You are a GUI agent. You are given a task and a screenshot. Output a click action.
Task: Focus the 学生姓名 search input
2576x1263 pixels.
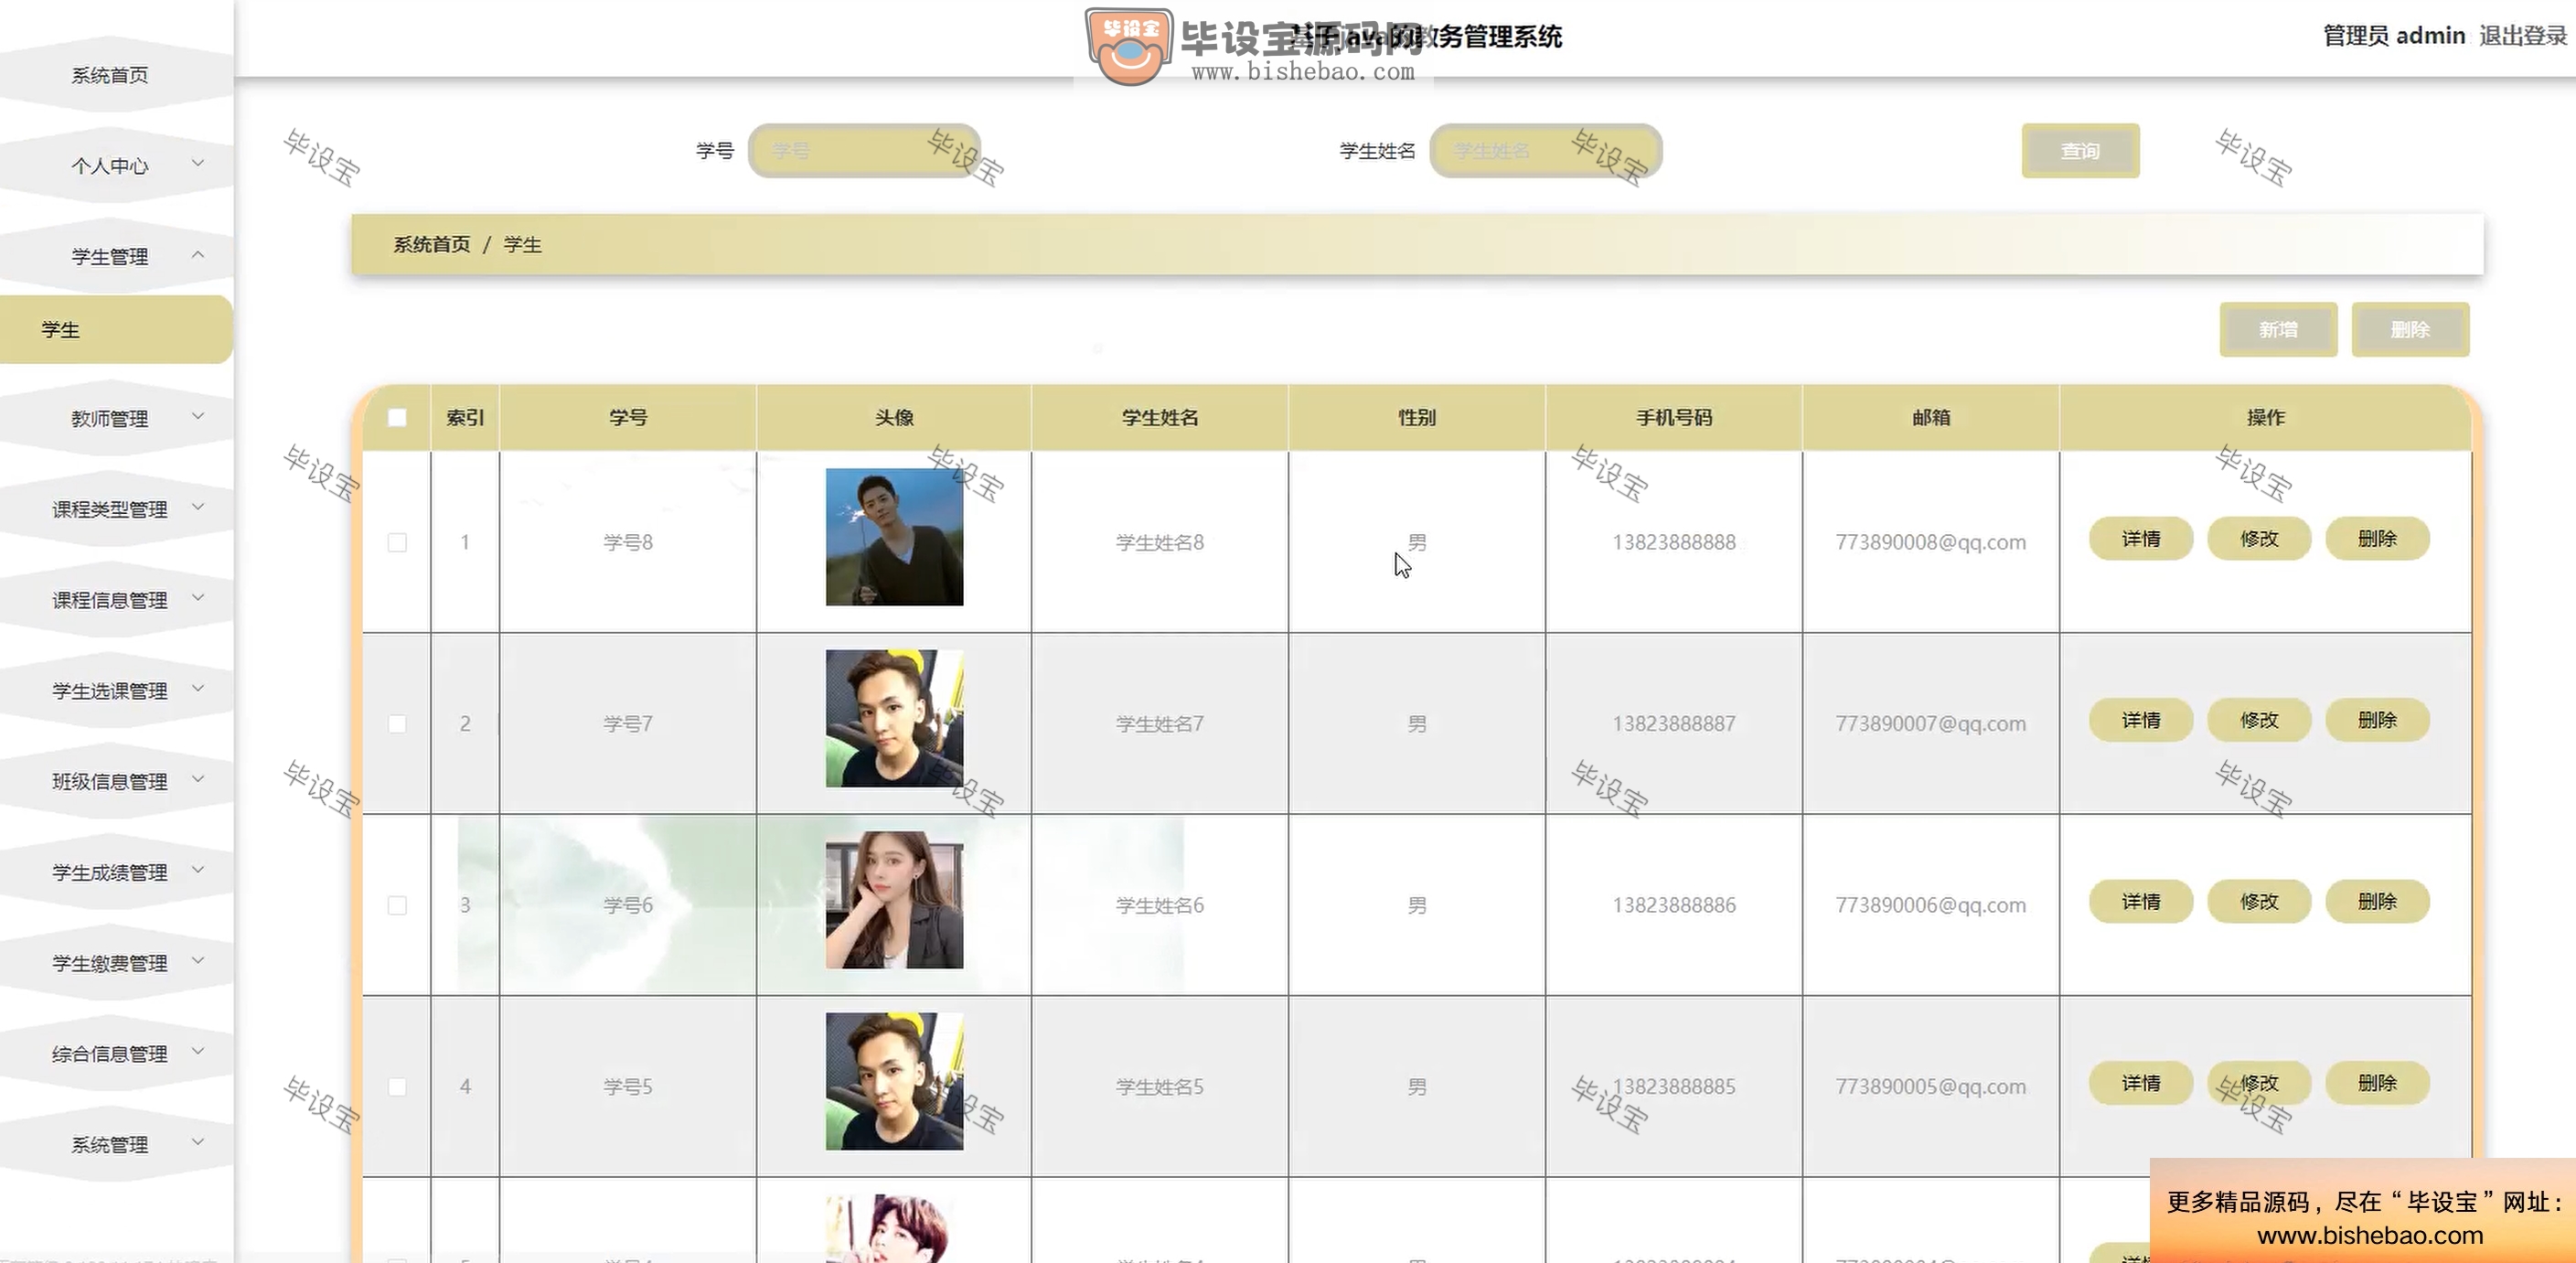click(1546, 151)
